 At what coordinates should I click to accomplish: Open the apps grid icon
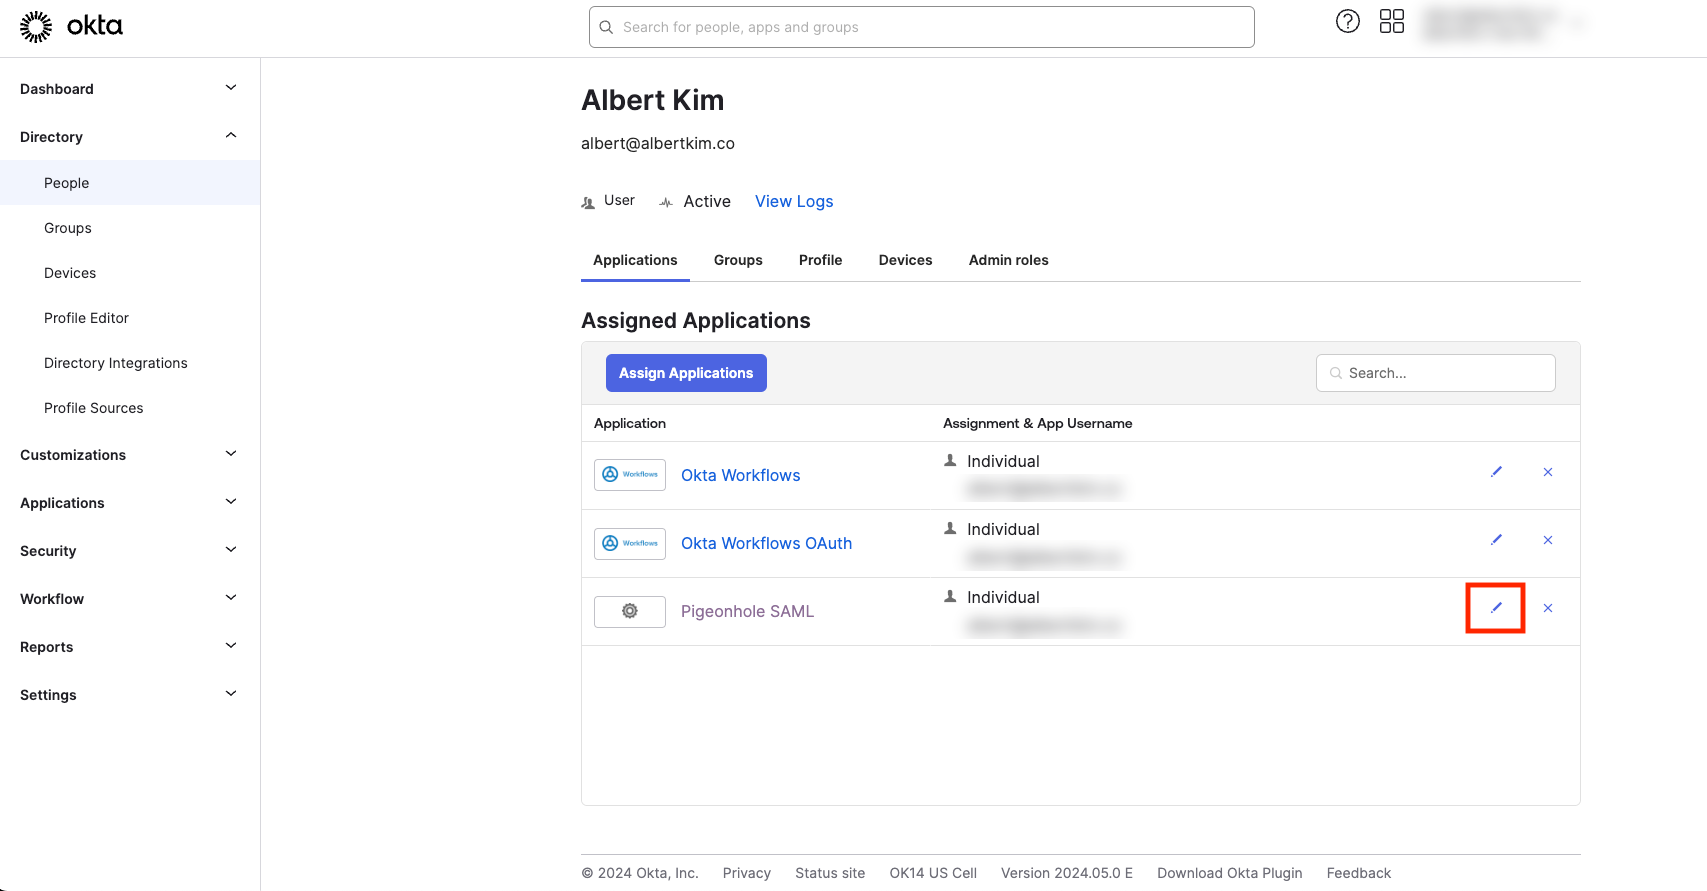click(1392, 21)
